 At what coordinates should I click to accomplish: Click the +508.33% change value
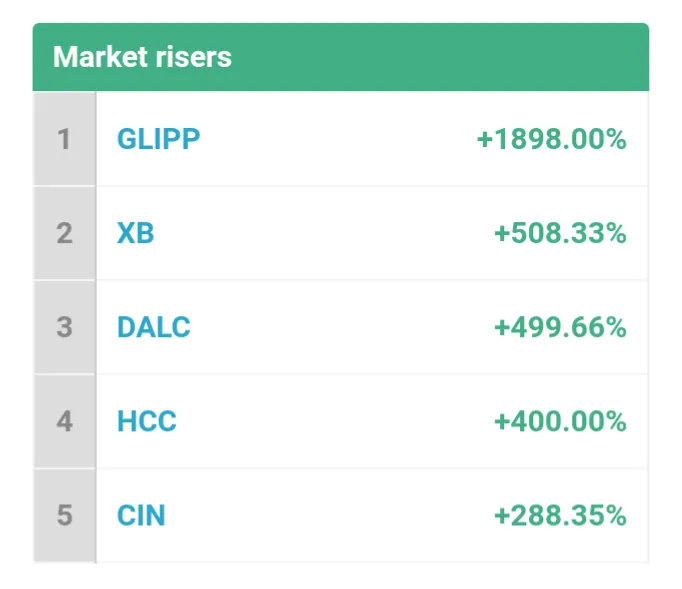click(560, 233)
